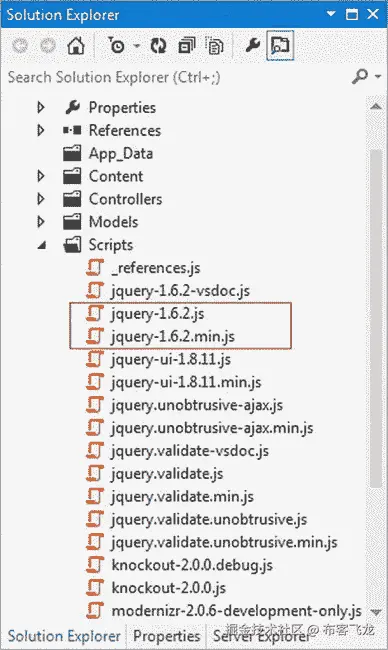Select file jquery-ui-1.8.11.js
The image size is (388, 650).
pyautogui.click(x=171, y=359)
